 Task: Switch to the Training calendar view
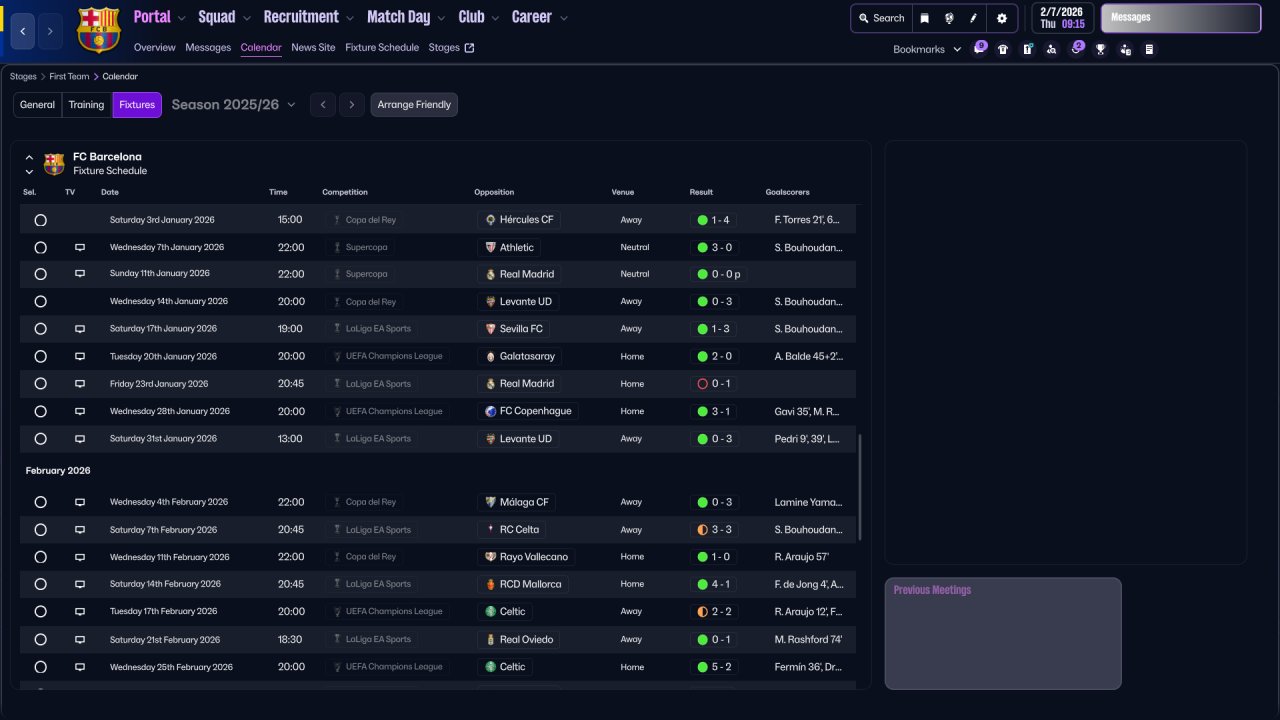(x=87, y=105)
